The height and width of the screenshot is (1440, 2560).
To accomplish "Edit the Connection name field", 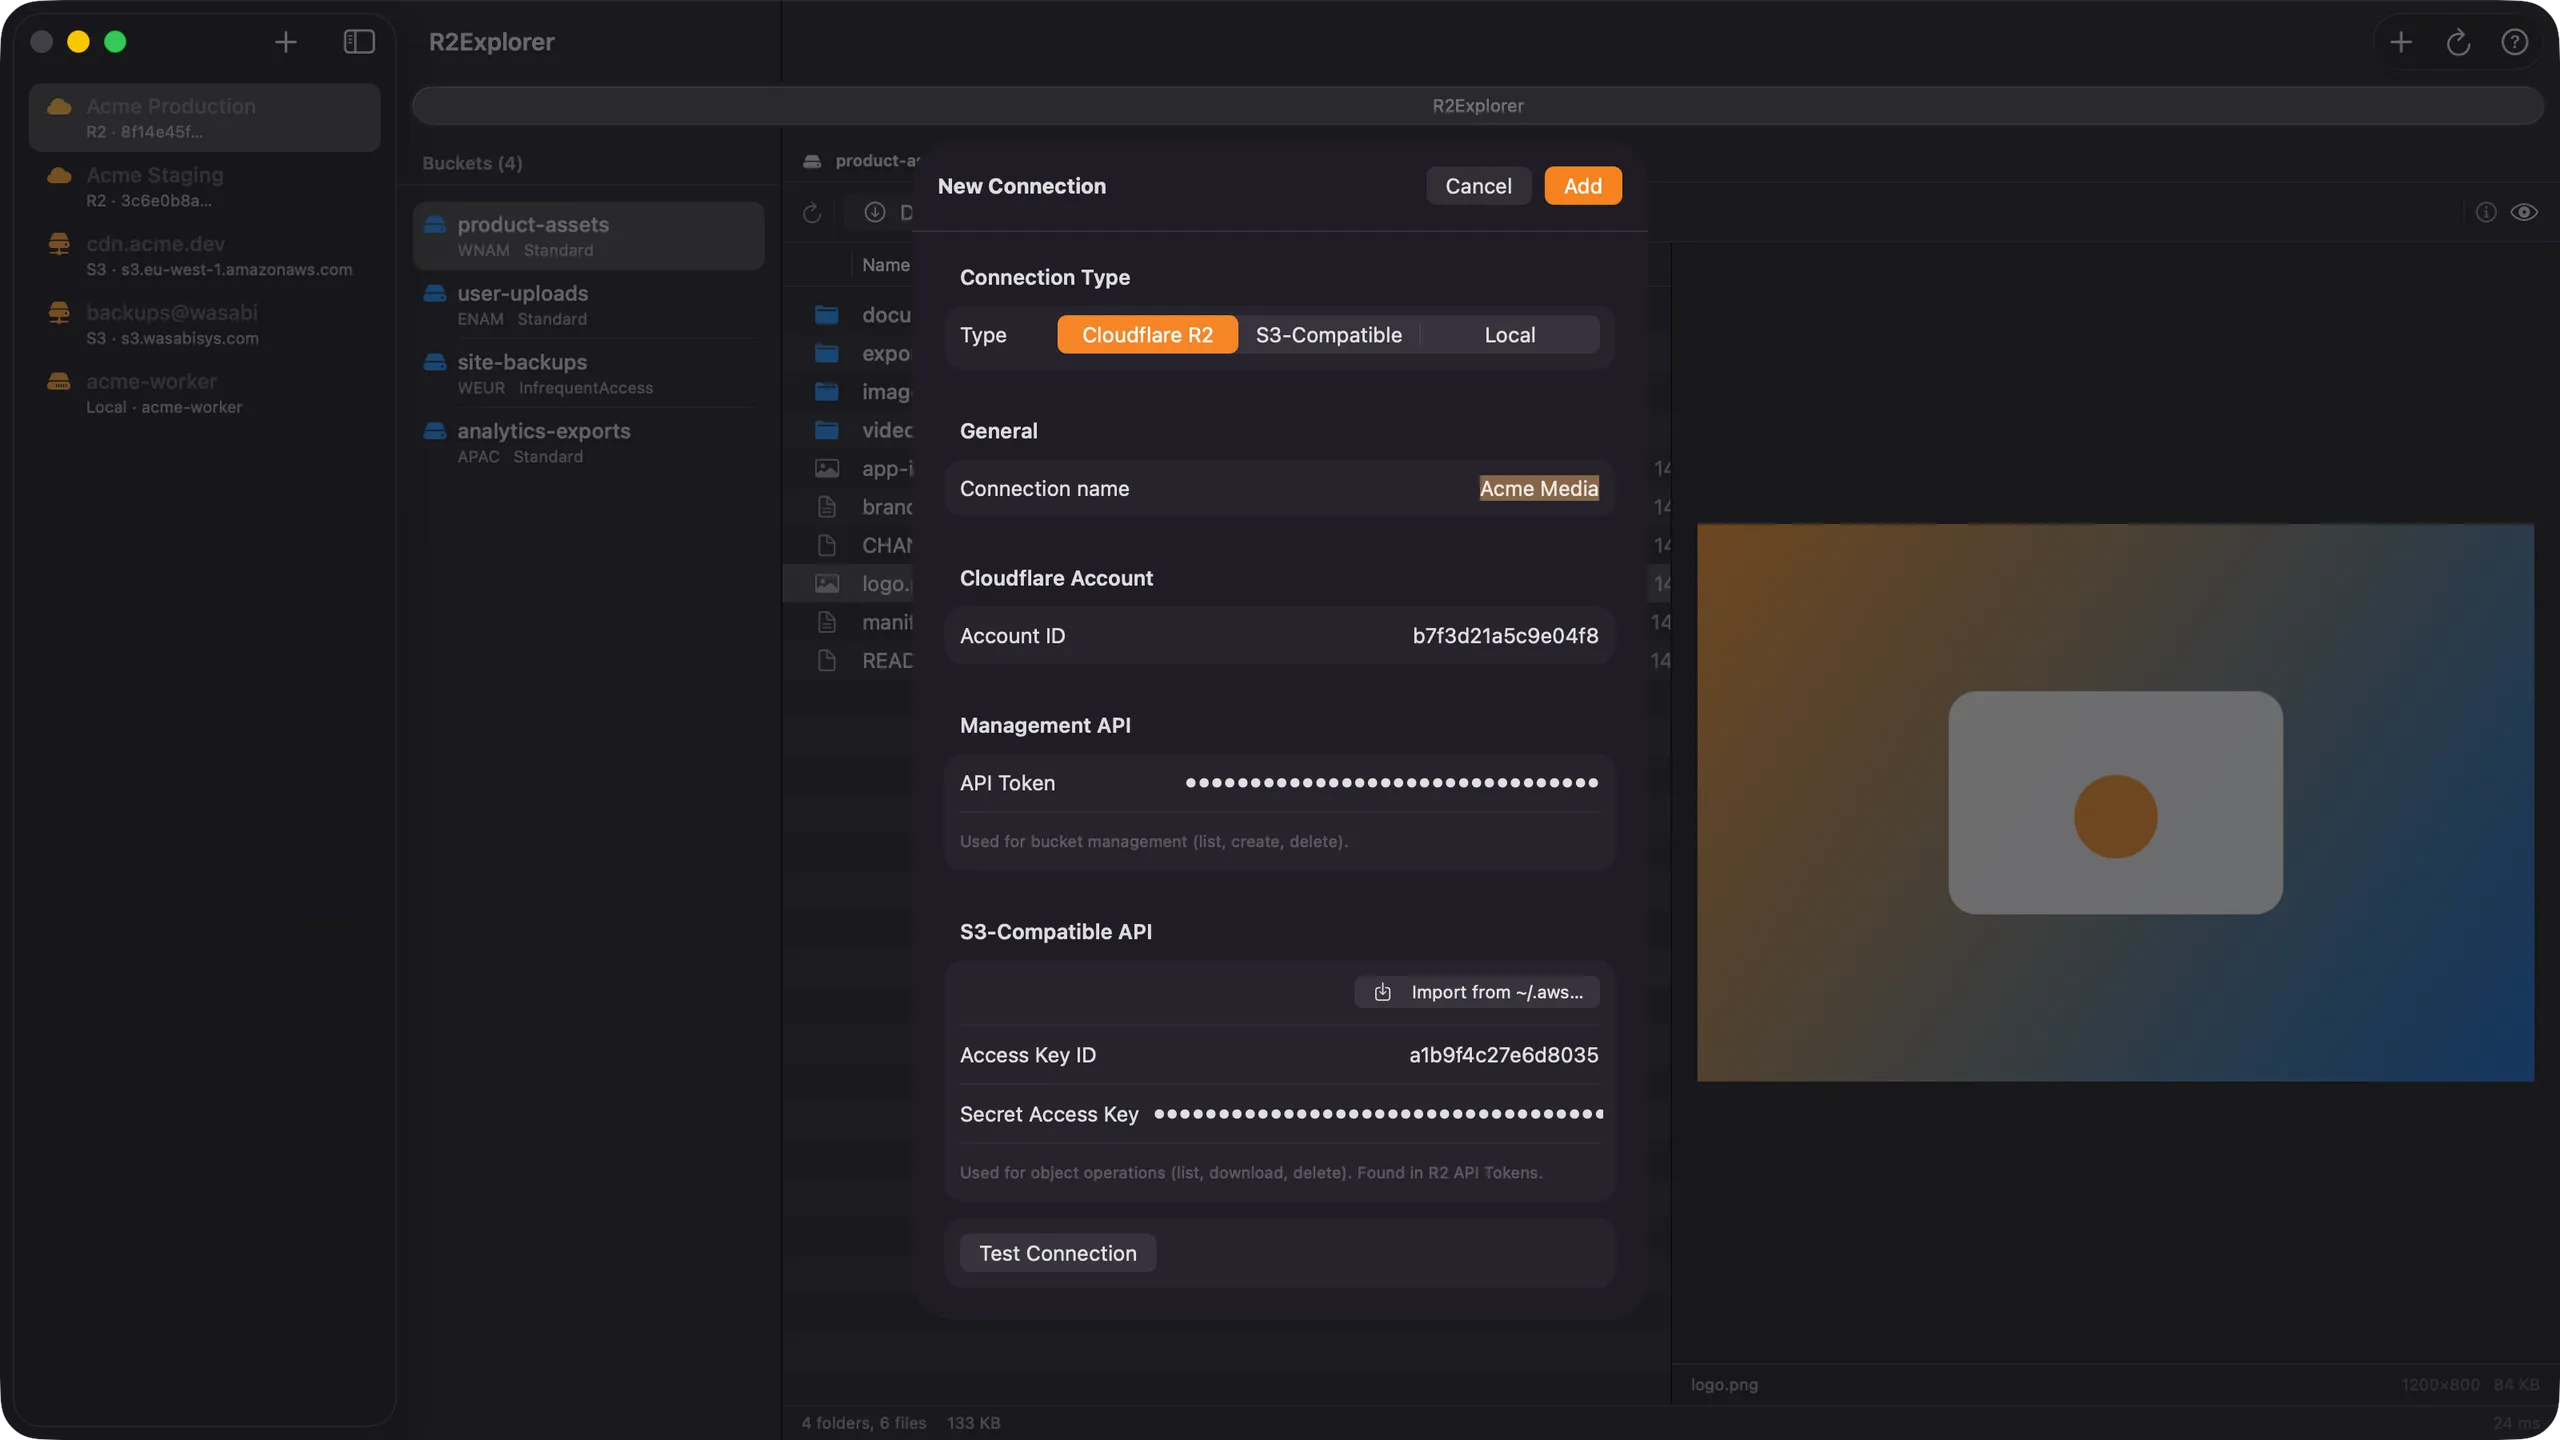I will click(1279, 488).
